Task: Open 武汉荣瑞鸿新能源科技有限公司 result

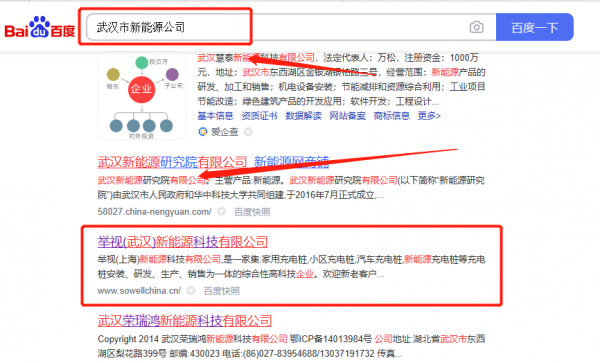Action: (185, 321)
